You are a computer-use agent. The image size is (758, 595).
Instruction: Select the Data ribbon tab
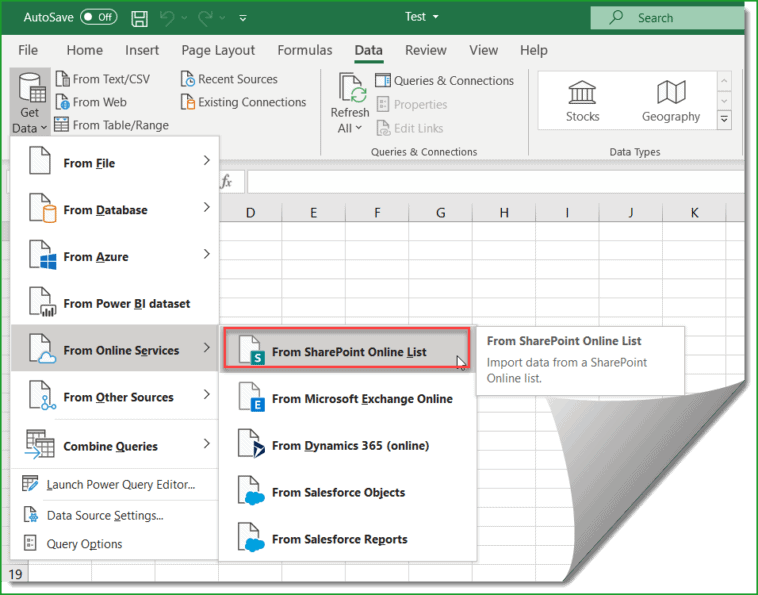(x=368, y=50)
